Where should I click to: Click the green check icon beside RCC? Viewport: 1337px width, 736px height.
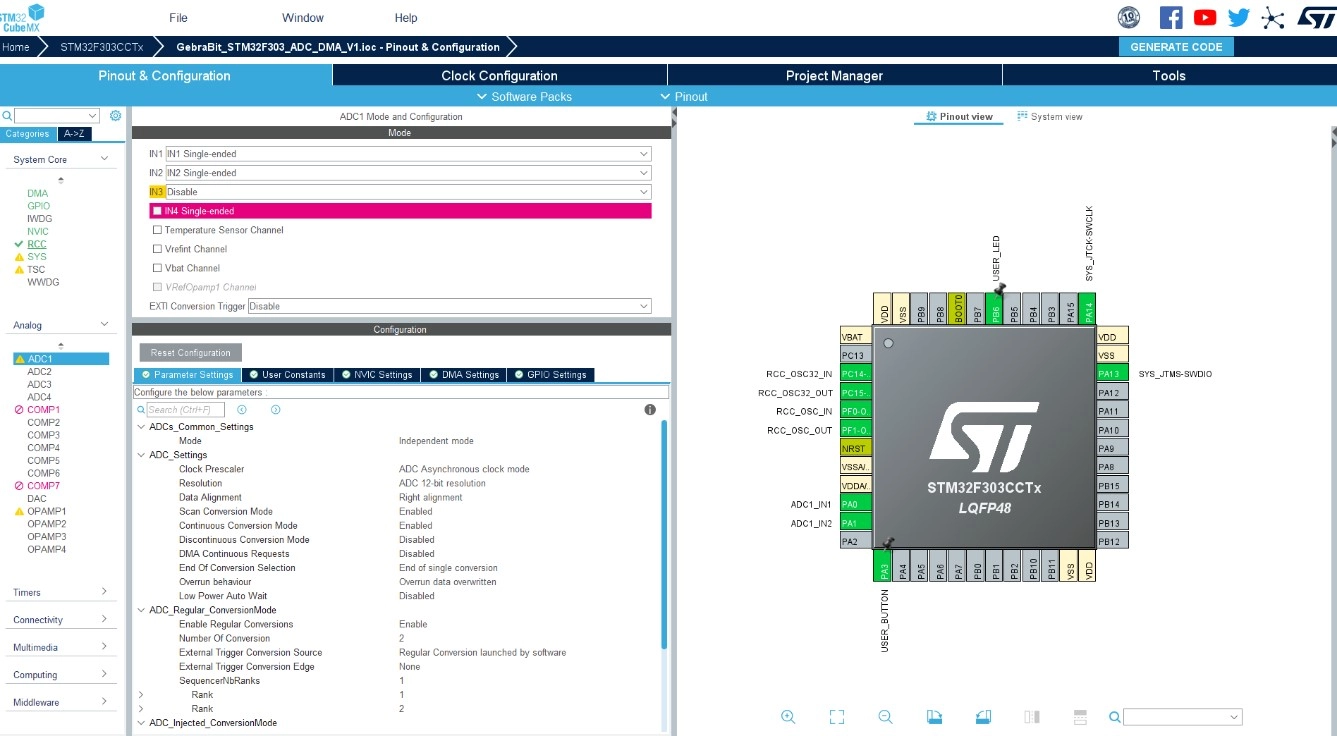[x=19, y=244]
